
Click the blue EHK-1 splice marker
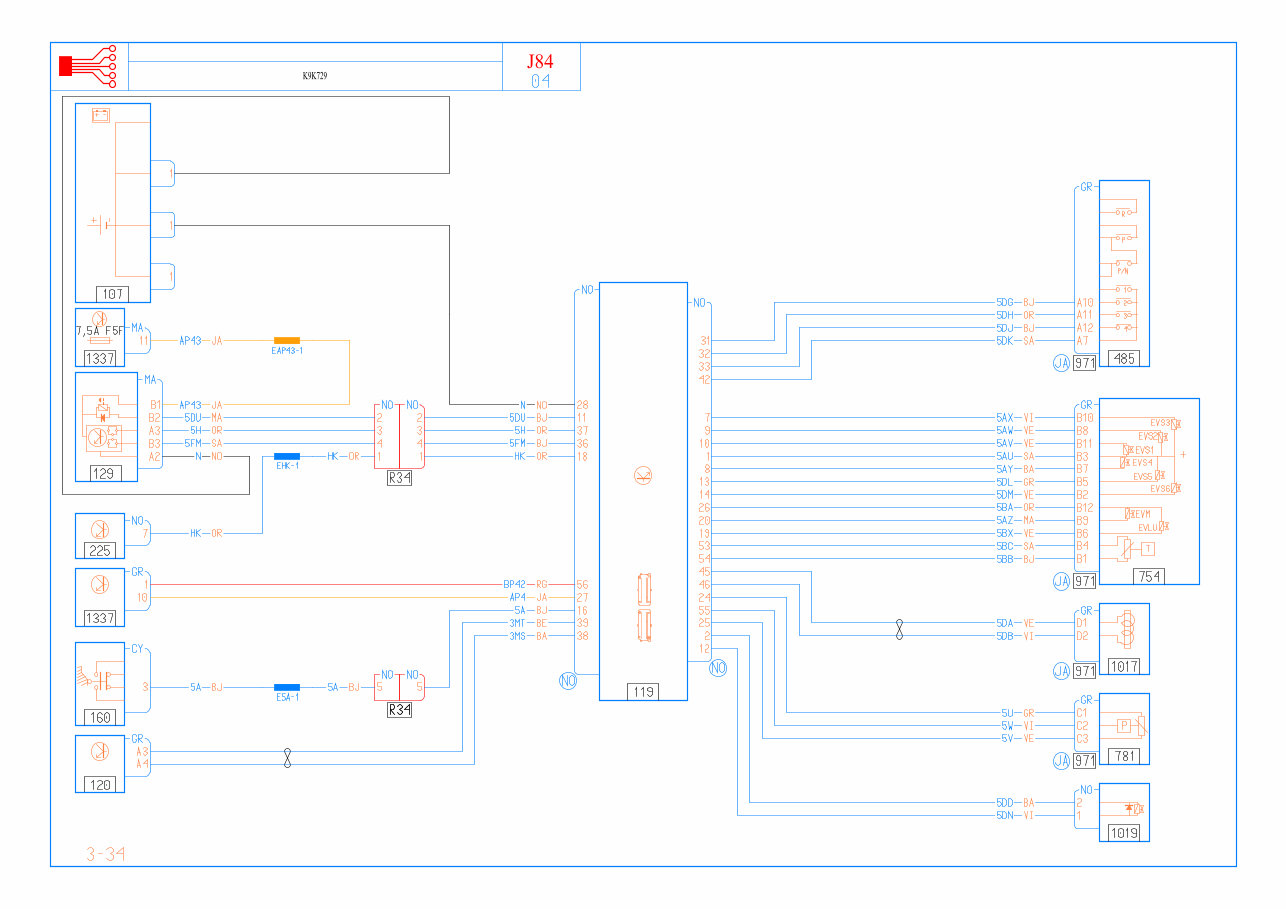click(287, 457)
